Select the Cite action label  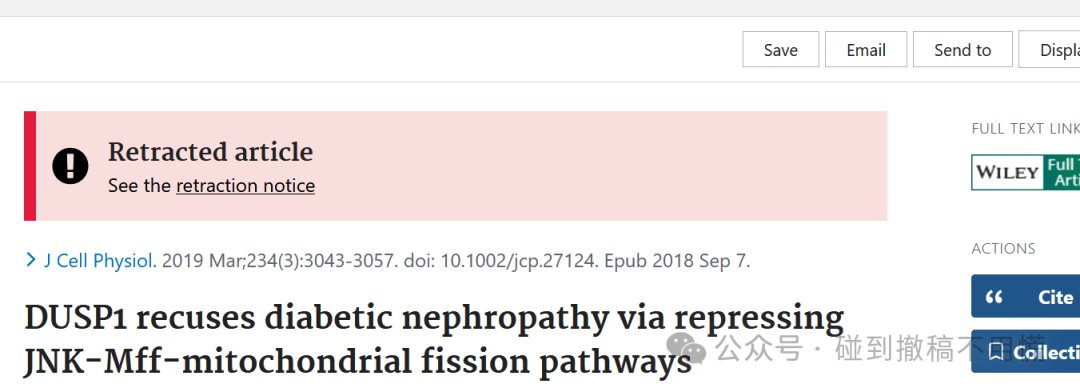click(x=1055, y=297)
